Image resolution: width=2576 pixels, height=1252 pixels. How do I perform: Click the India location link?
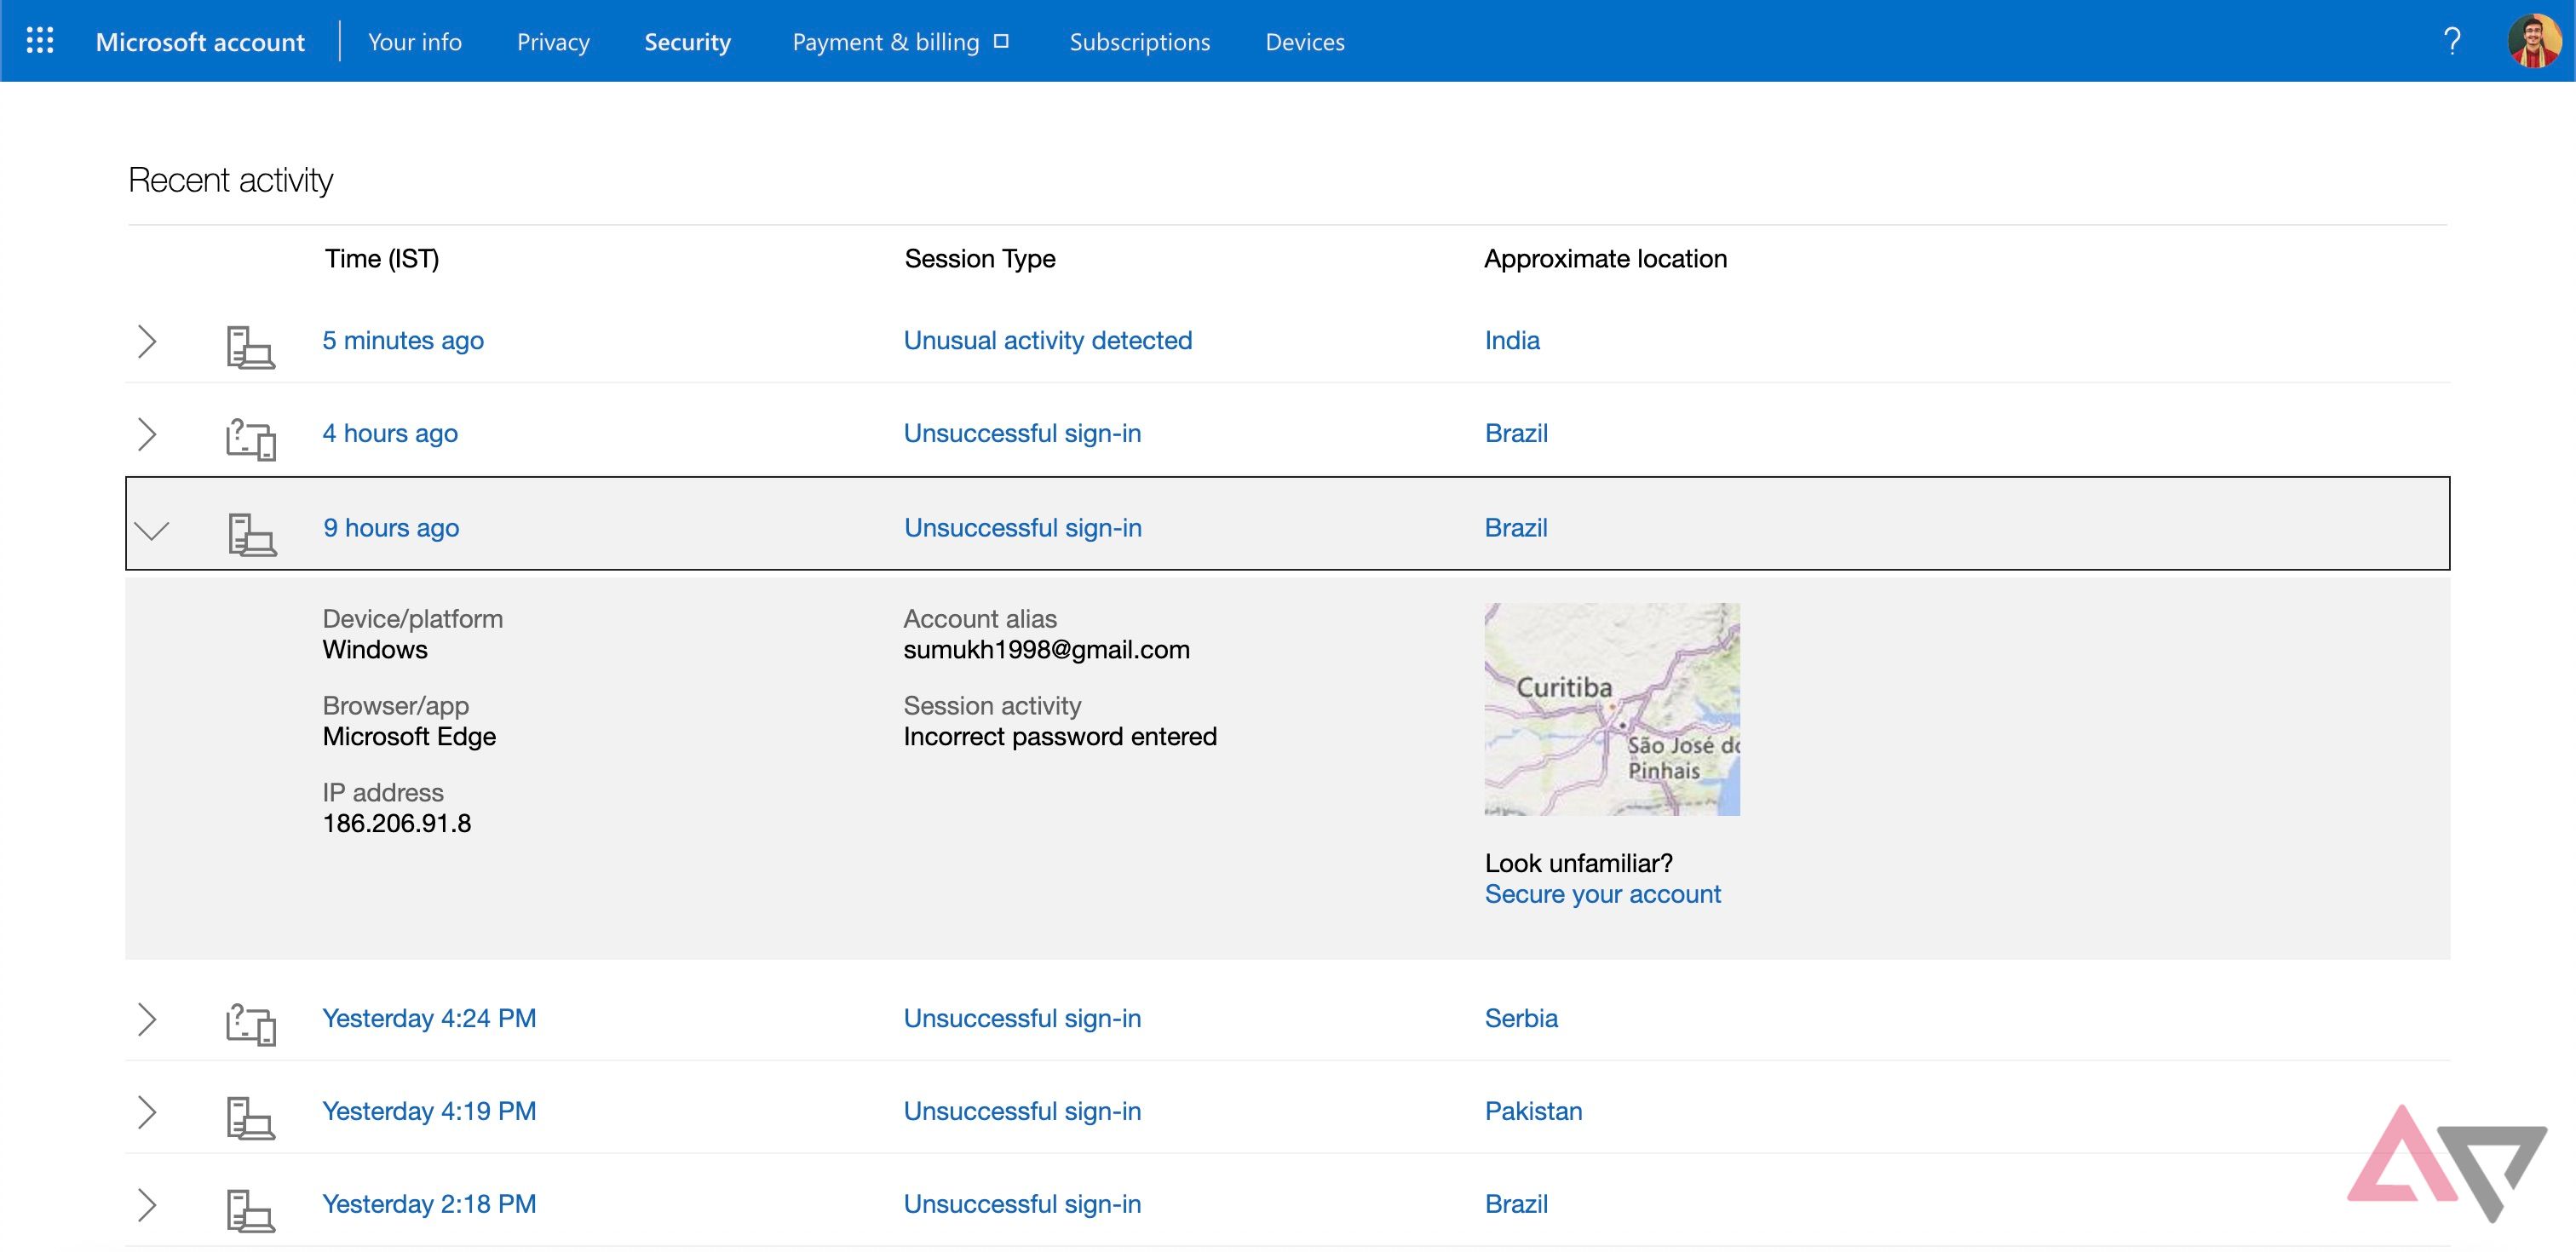coord(1512,340)
